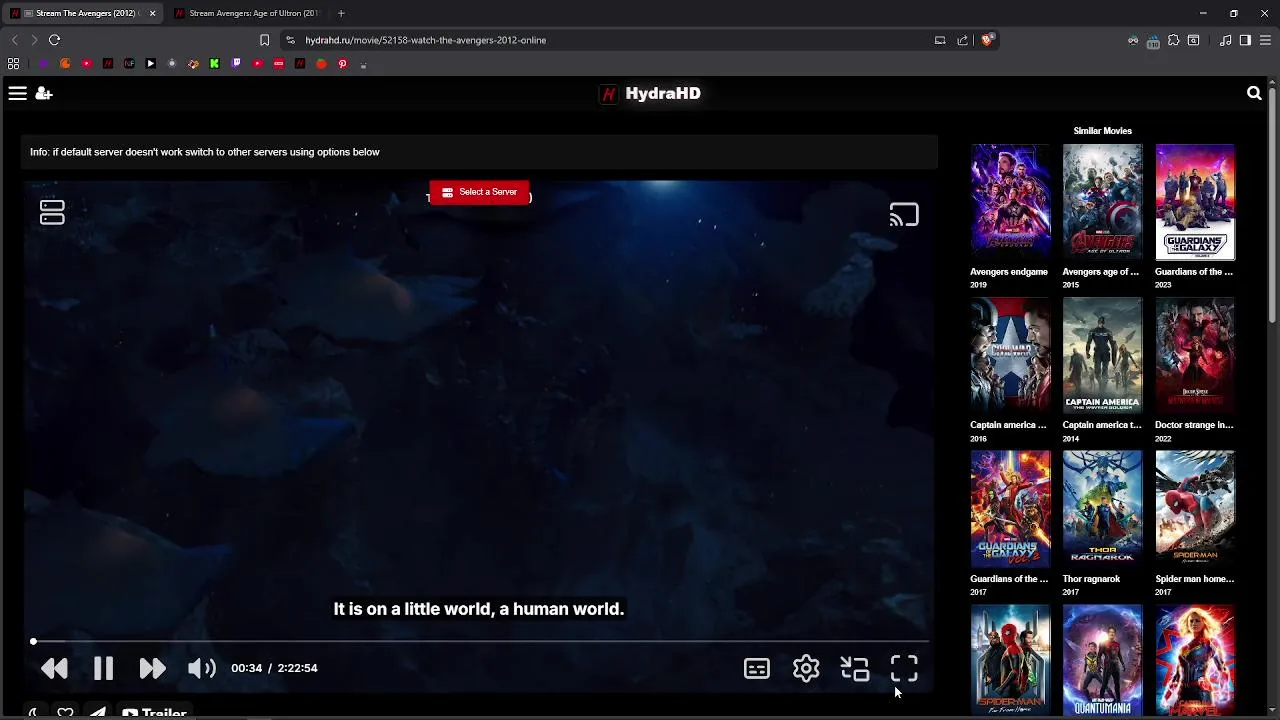Open Doctor Strange 2022 poster

click(1195, 355)
